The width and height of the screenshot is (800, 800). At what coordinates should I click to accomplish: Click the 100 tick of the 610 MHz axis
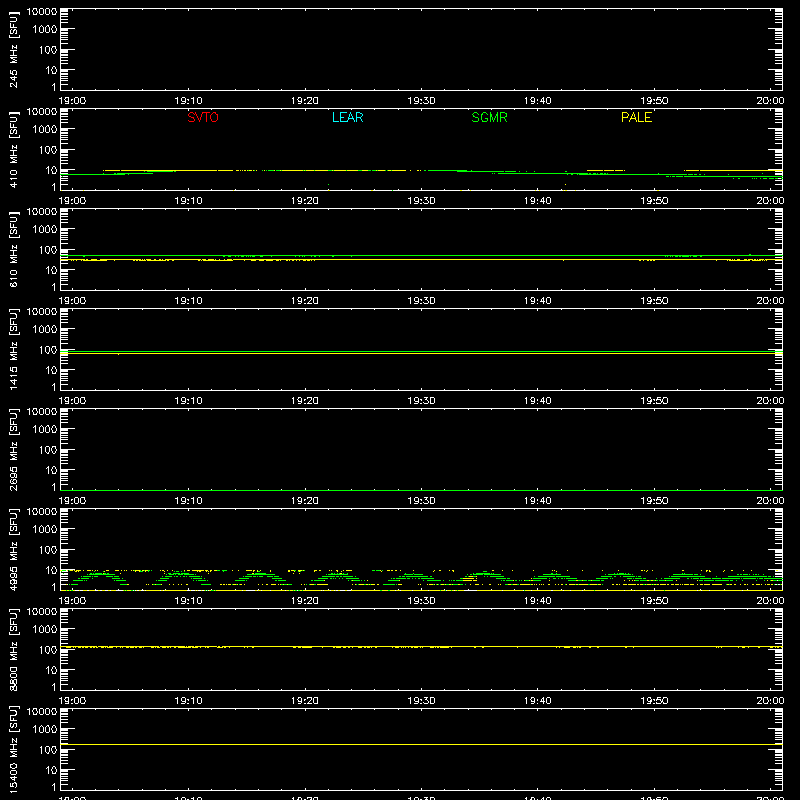pos(48,250)
